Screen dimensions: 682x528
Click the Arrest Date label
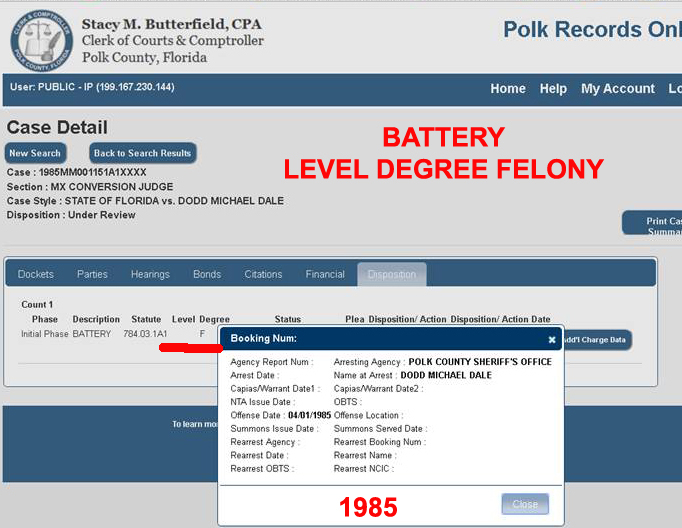coord(254,375)
